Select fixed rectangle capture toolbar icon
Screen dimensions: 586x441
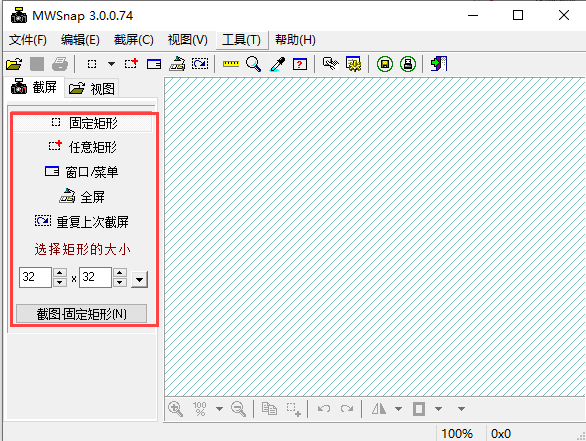pyautogui.click(x=92, y=64)
